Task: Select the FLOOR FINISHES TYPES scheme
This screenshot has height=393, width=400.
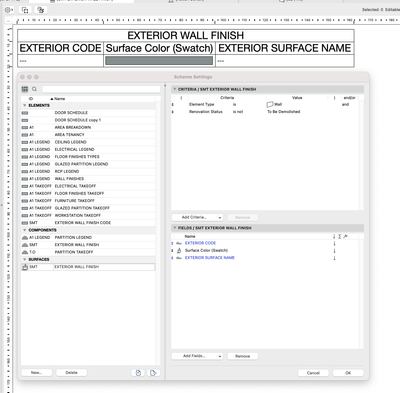Action: (x=88, y=157)
